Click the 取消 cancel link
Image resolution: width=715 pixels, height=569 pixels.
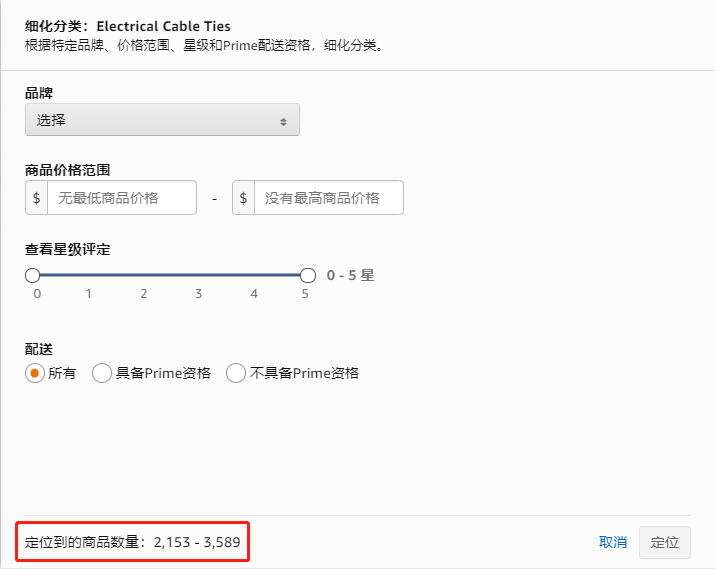point(613,542)
